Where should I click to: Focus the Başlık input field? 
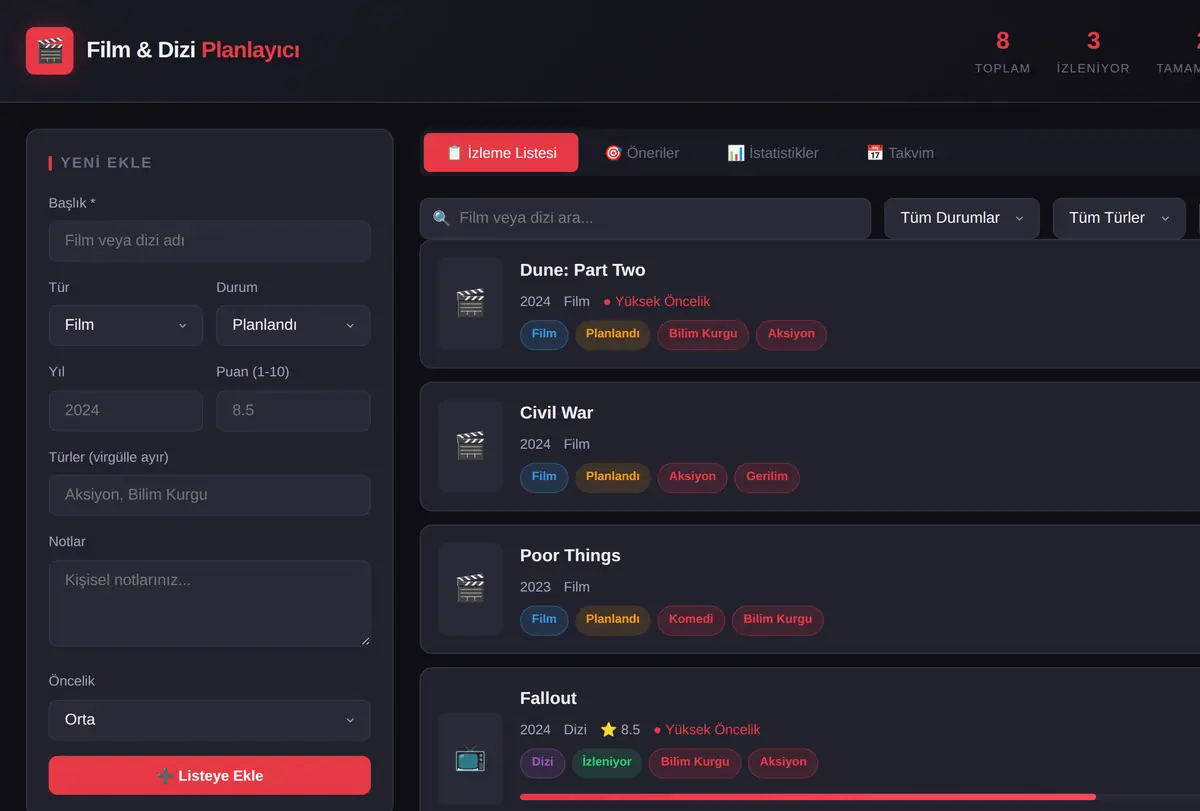coord(210,241)
